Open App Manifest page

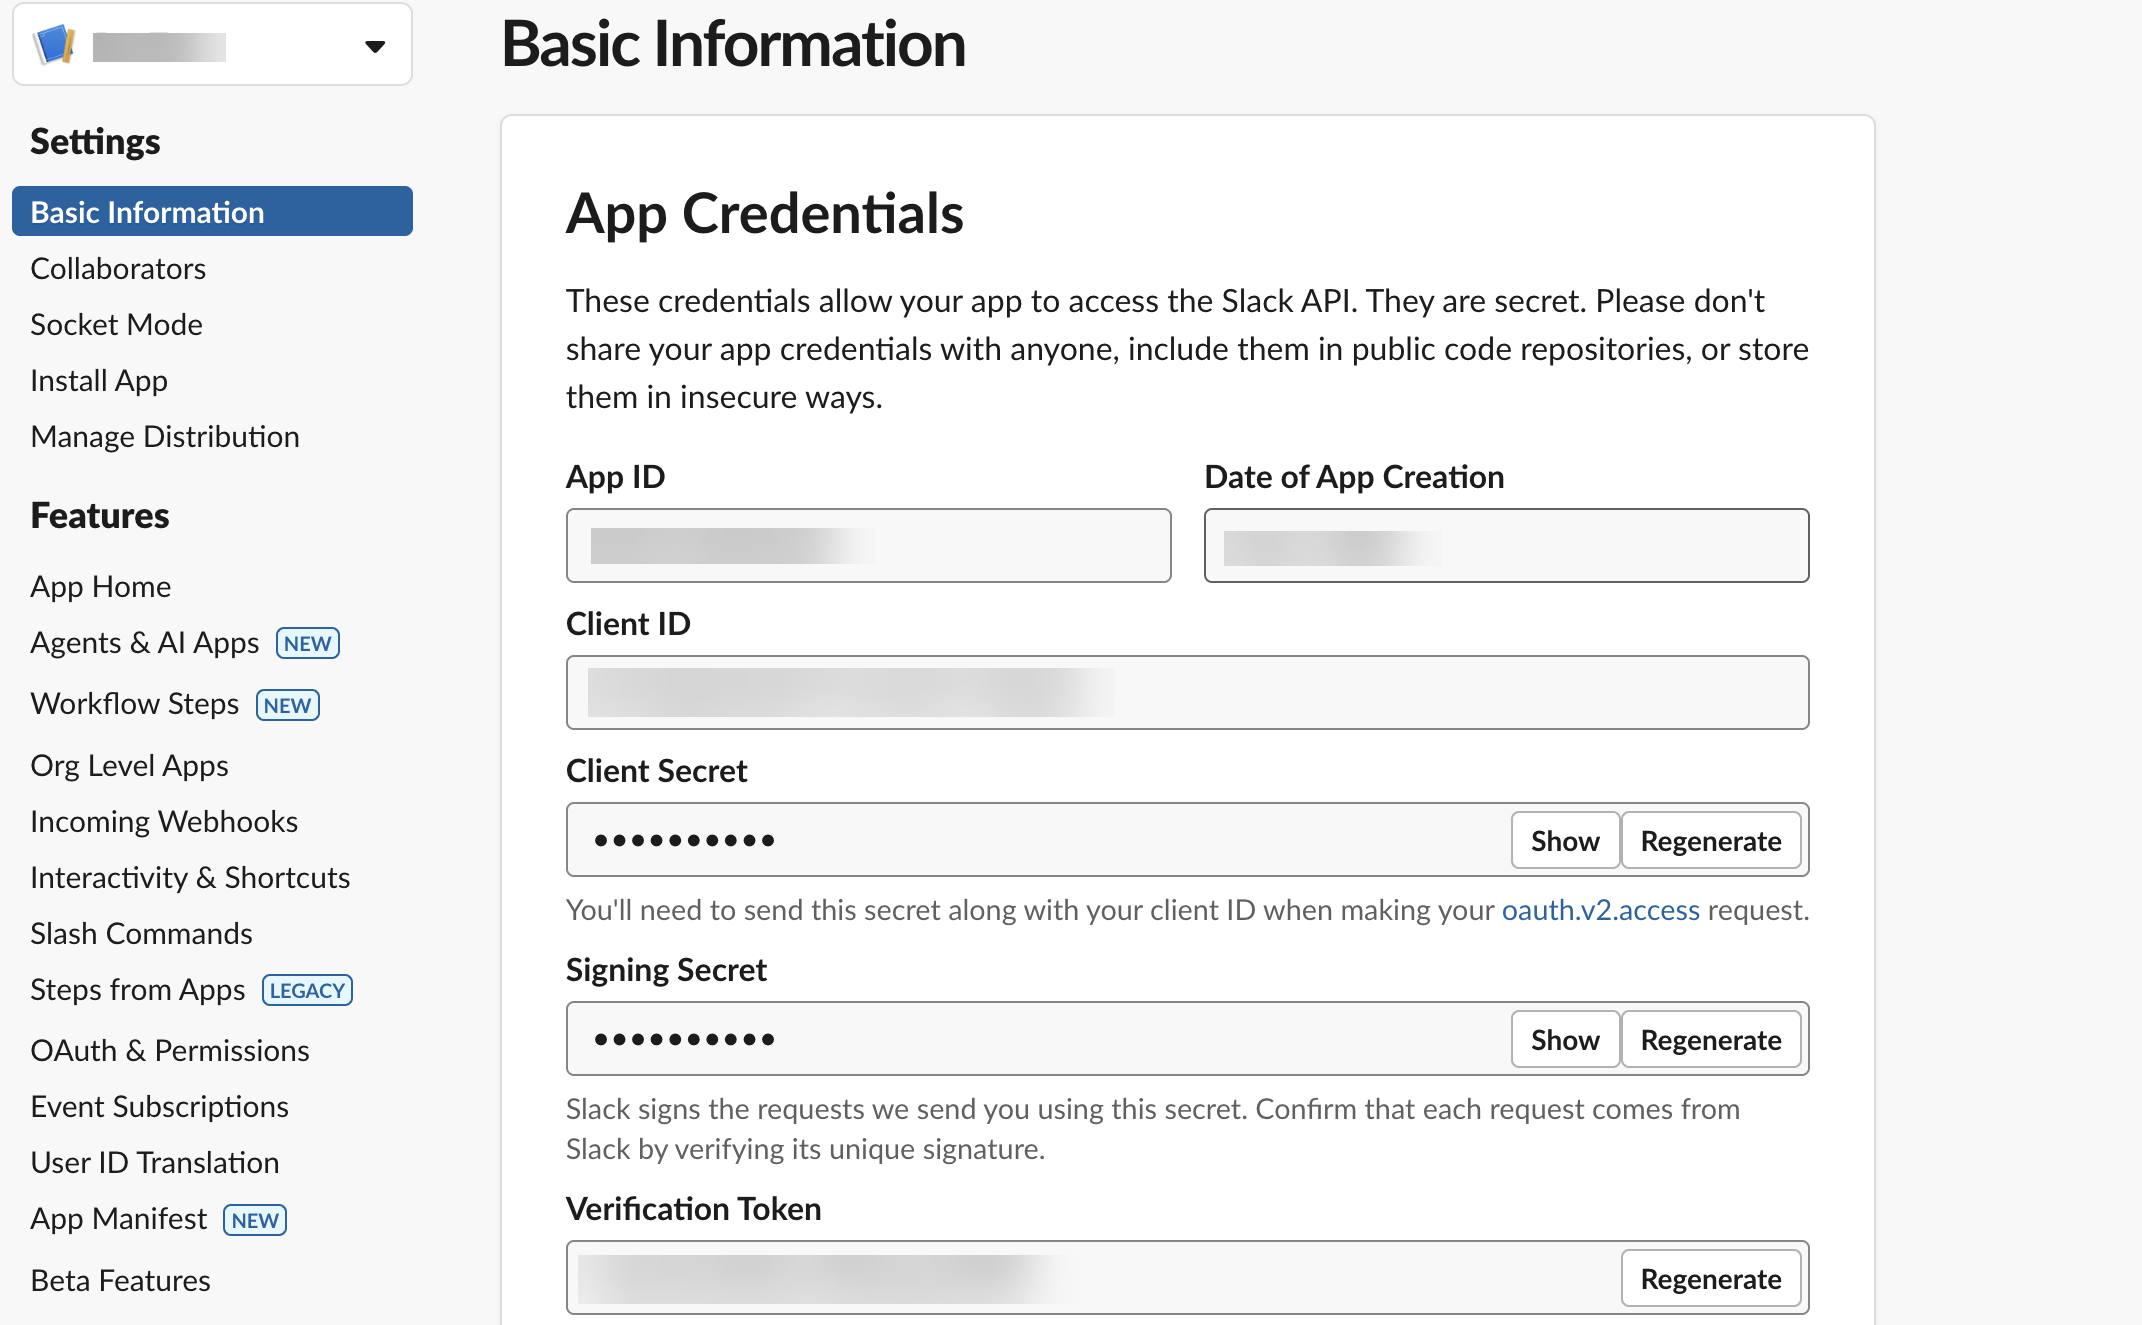pos(119,1218)
